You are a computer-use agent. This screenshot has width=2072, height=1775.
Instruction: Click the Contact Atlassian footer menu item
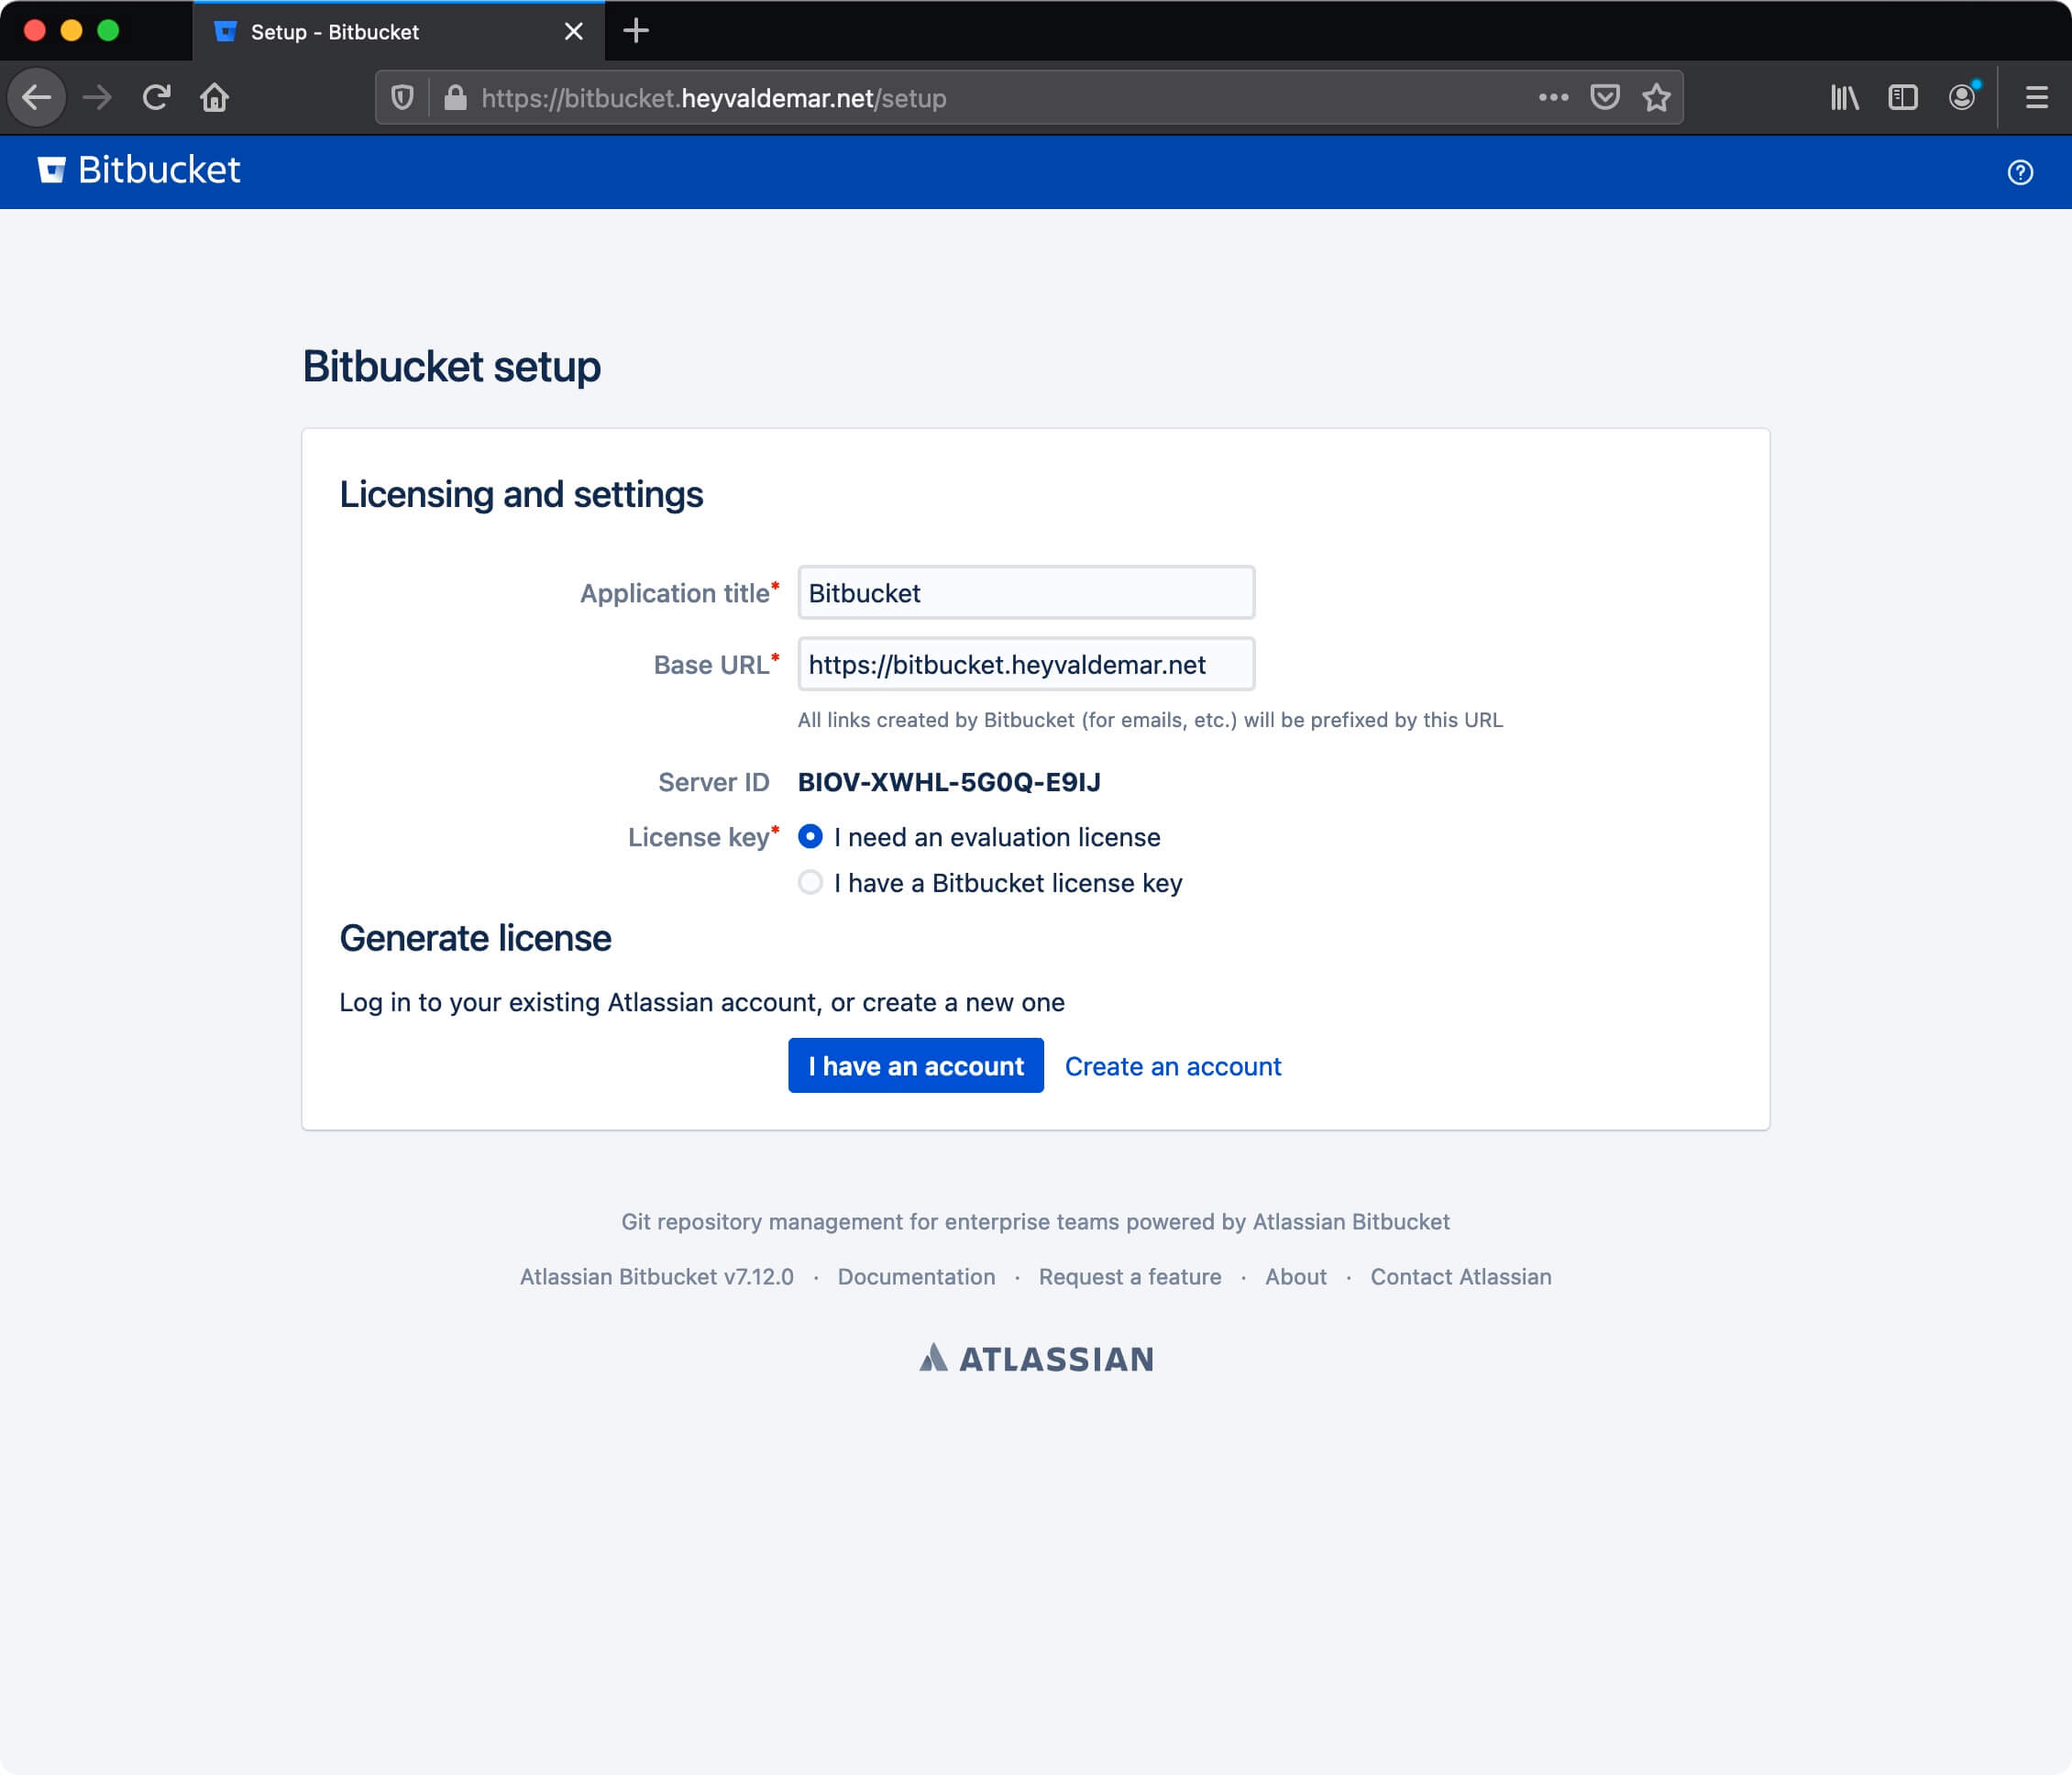pyautogui.click(x=1460, y=1276)
